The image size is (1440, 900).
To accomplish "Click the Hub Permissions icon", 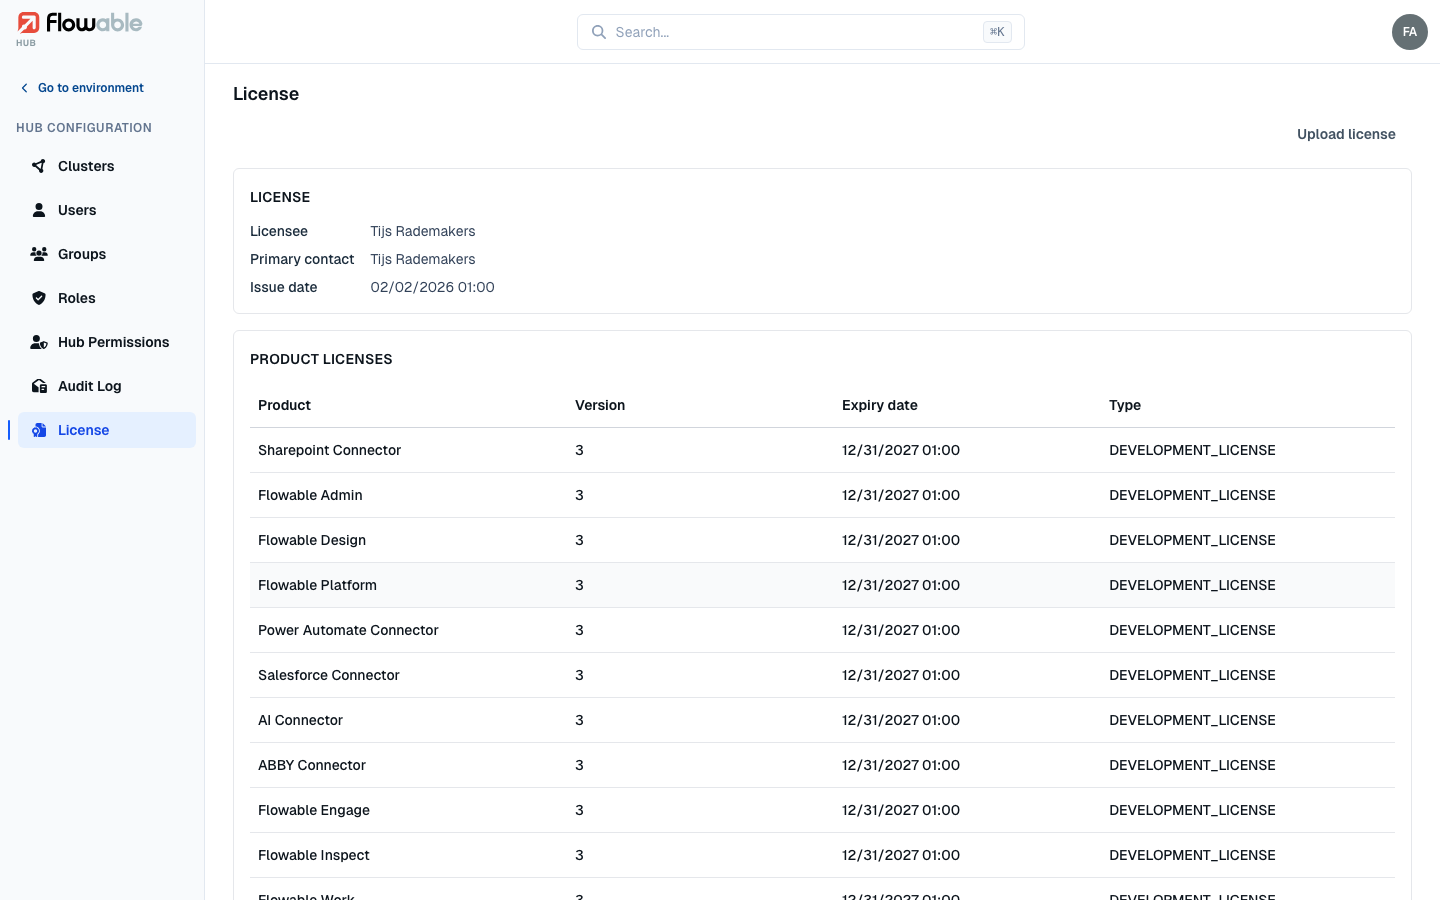I will pyautogui.click(x=39, y=342).
